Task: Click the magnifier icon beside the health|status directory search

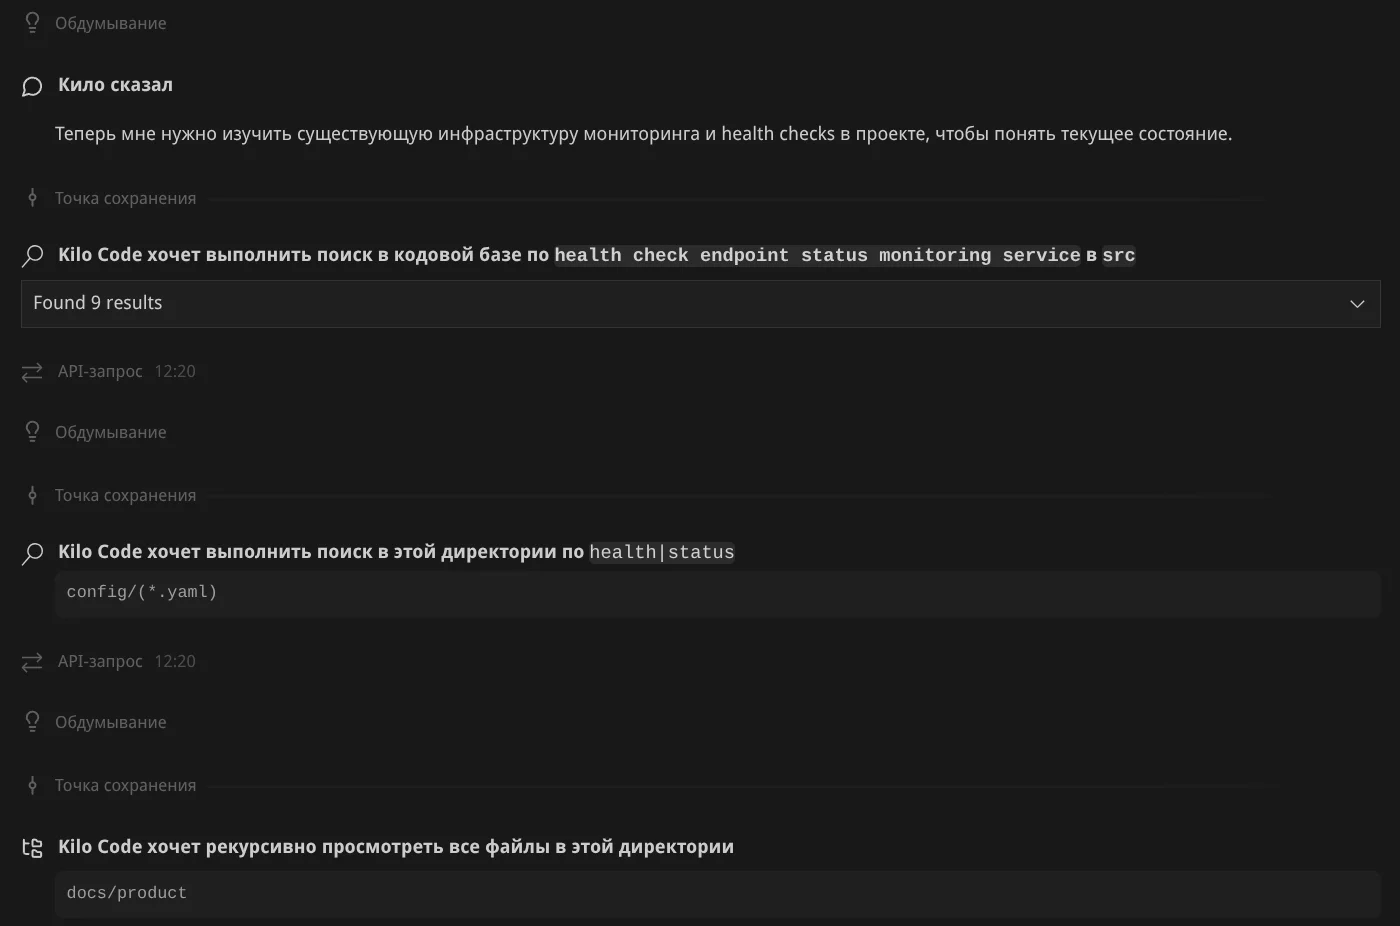Action: [32, 553]
